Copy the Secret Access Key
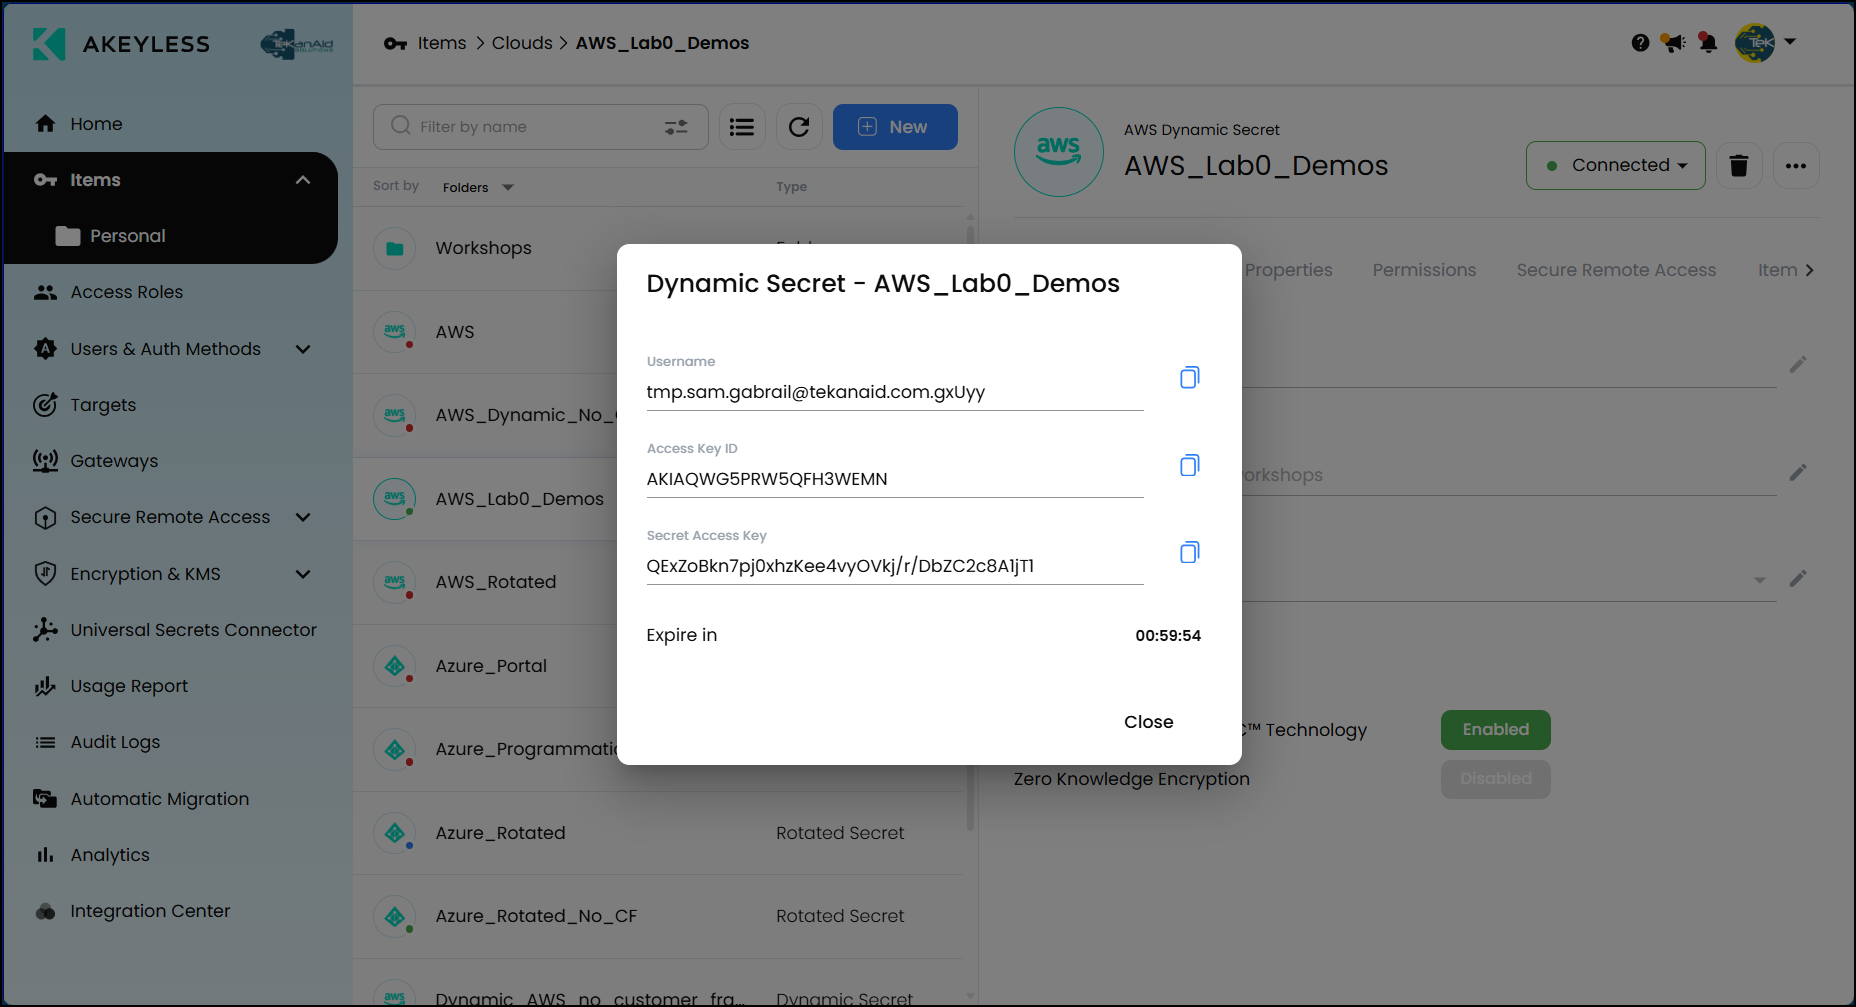The width and height of the screenshot is (1856, 1007). (x=1189, y=552)
